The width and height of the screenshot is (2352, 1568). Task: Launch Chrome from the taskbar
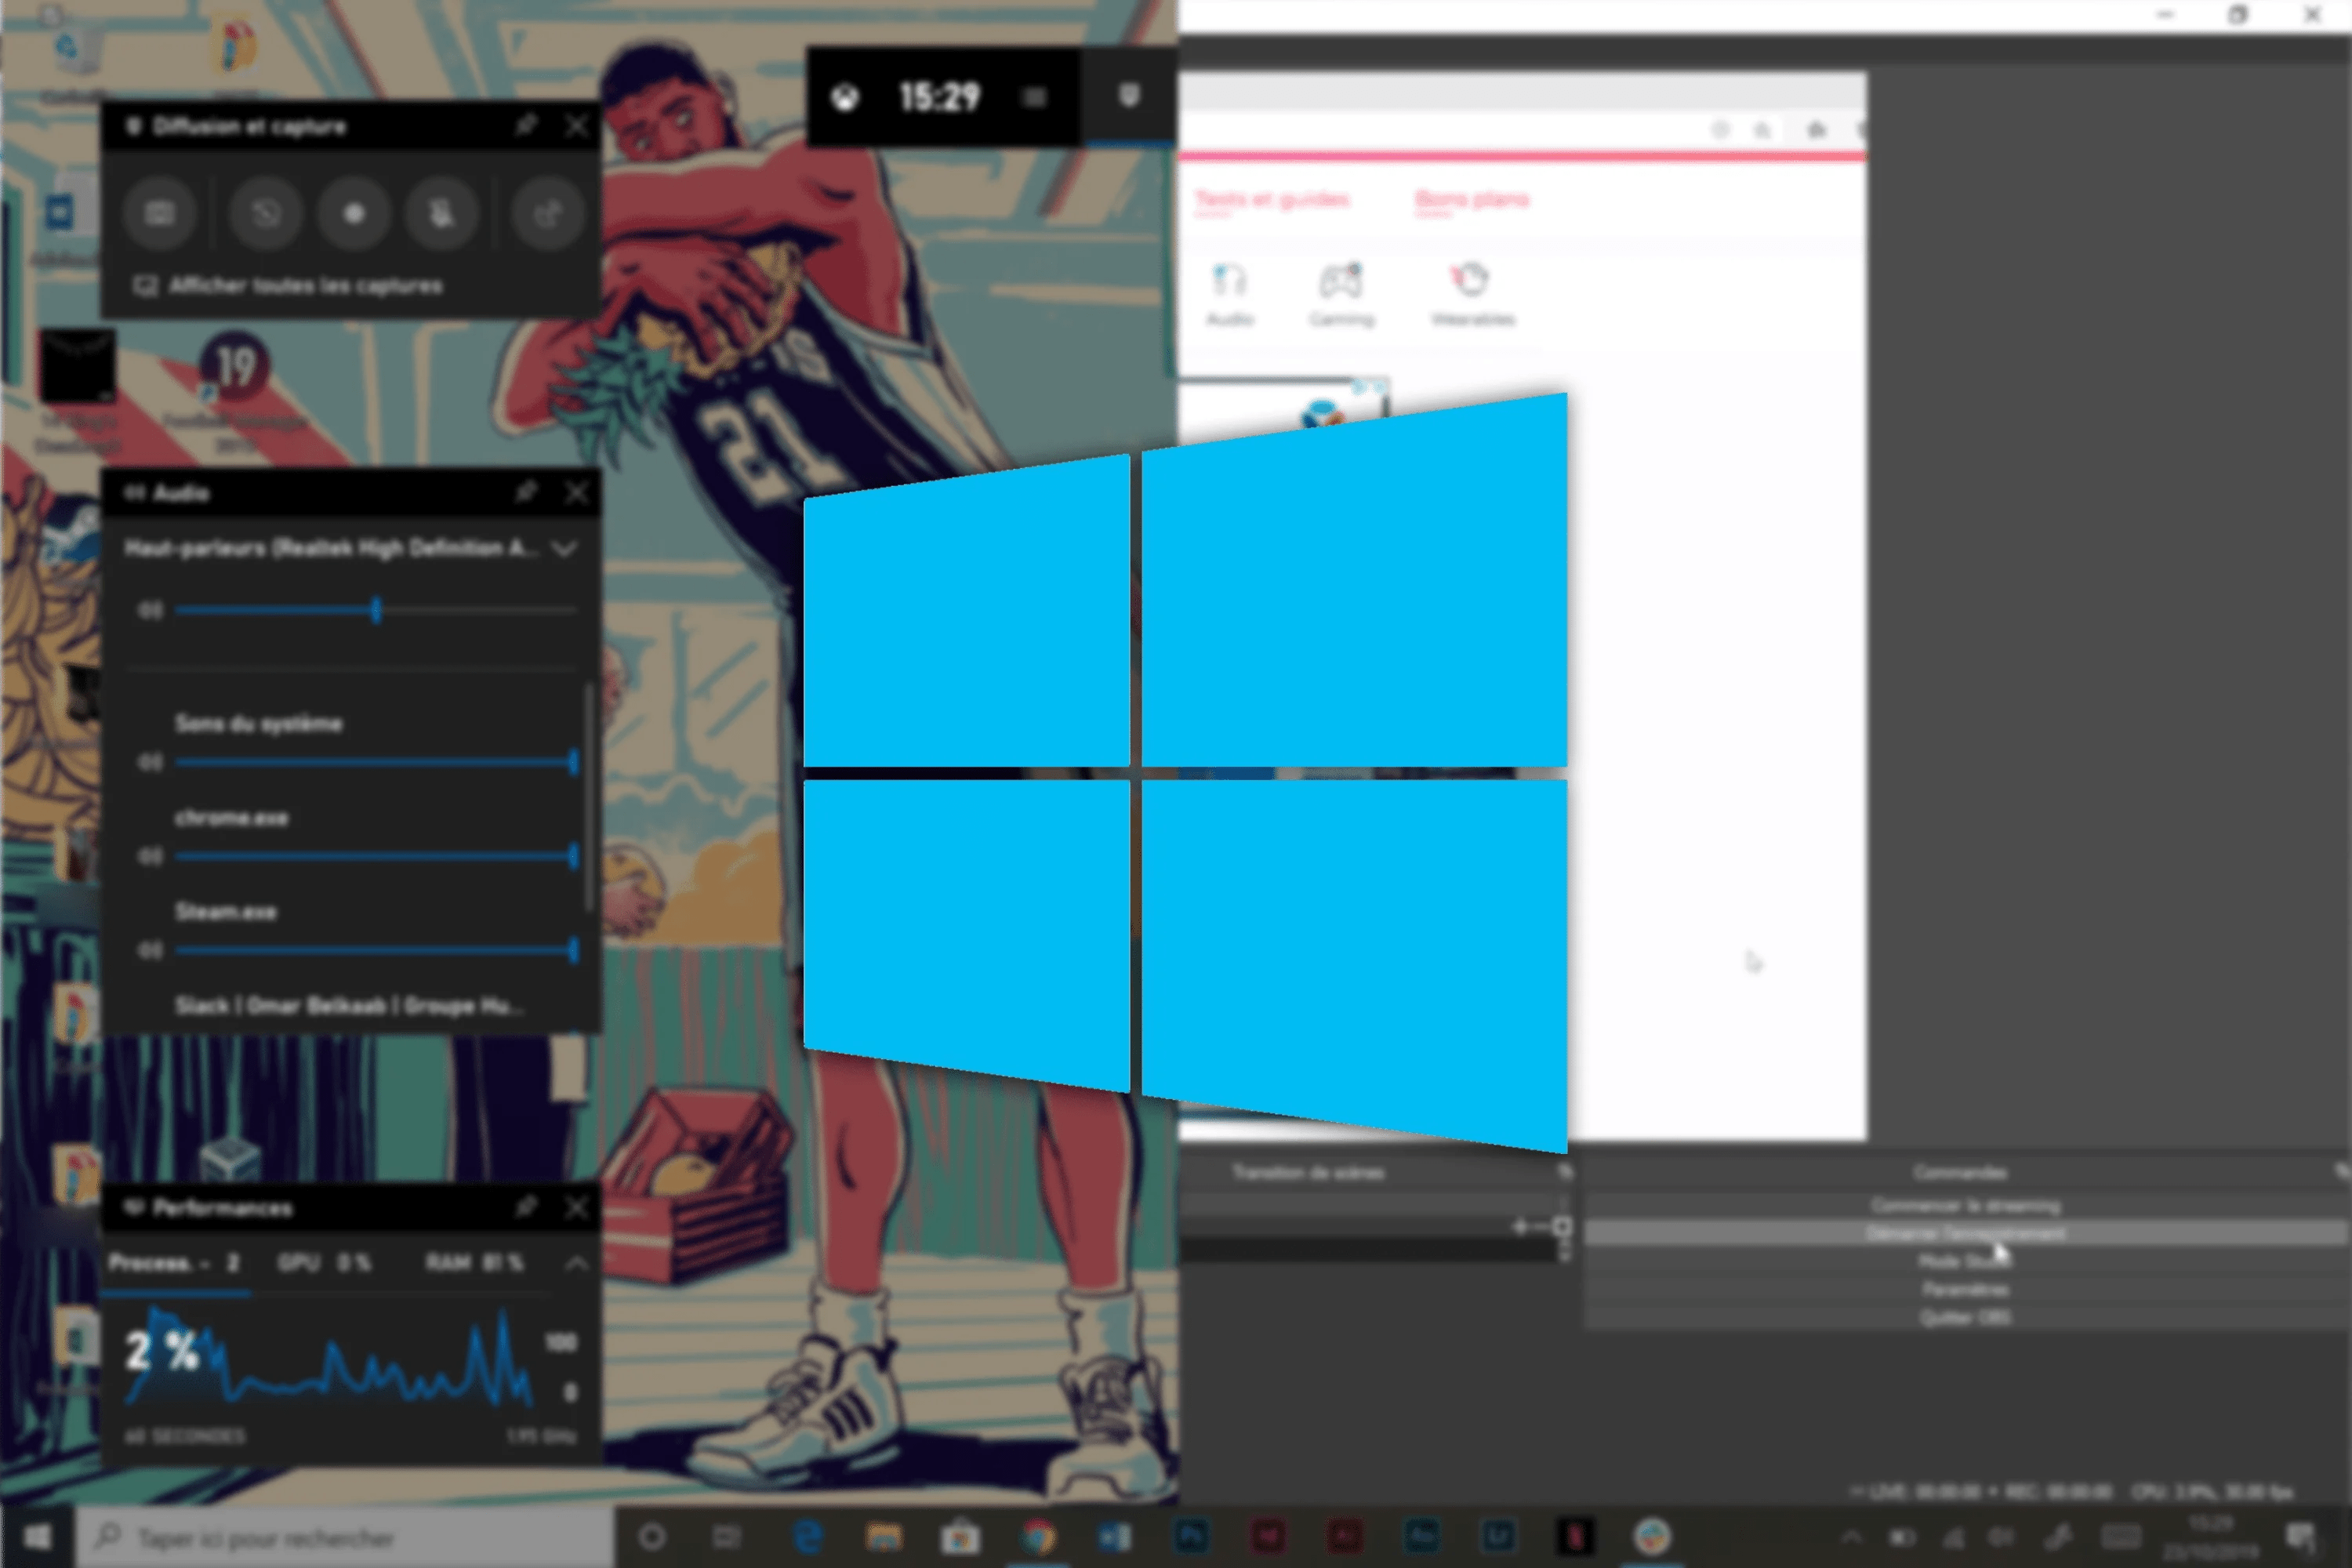coord(1040,1537)
